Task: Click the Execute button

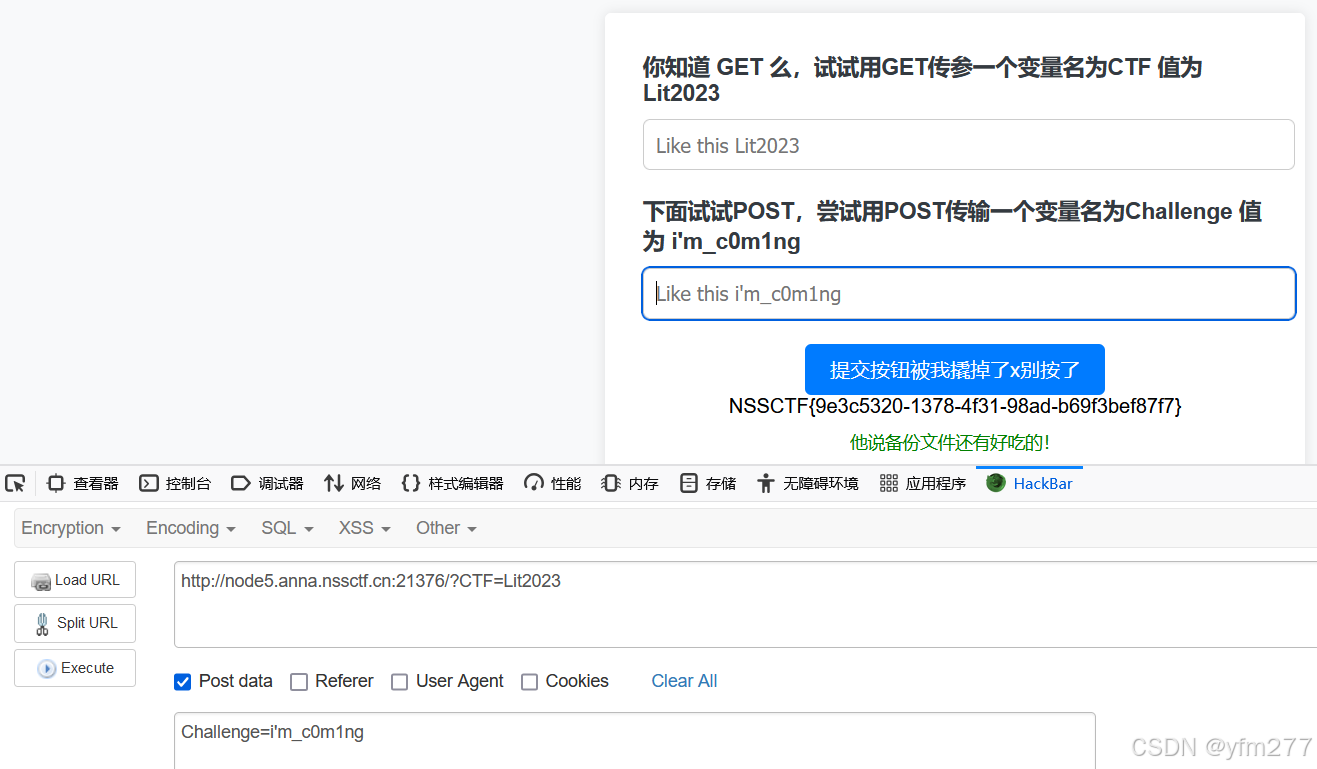Action: pos(75,668)
